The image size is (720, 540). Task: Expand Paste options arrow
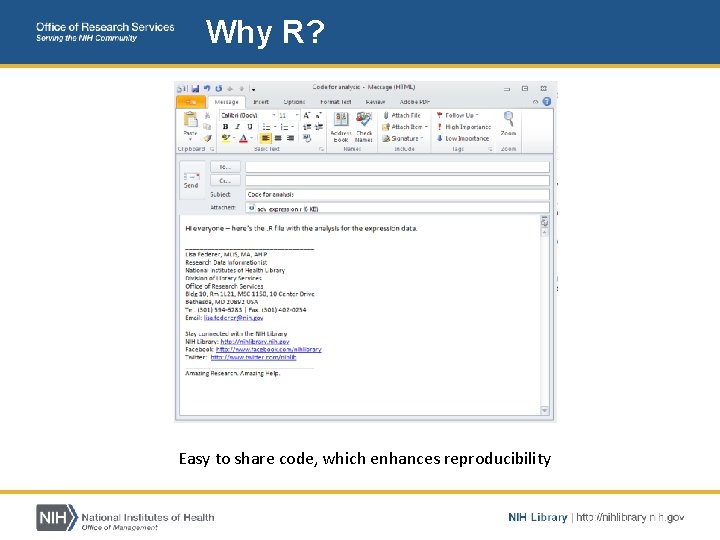(190, 139)
